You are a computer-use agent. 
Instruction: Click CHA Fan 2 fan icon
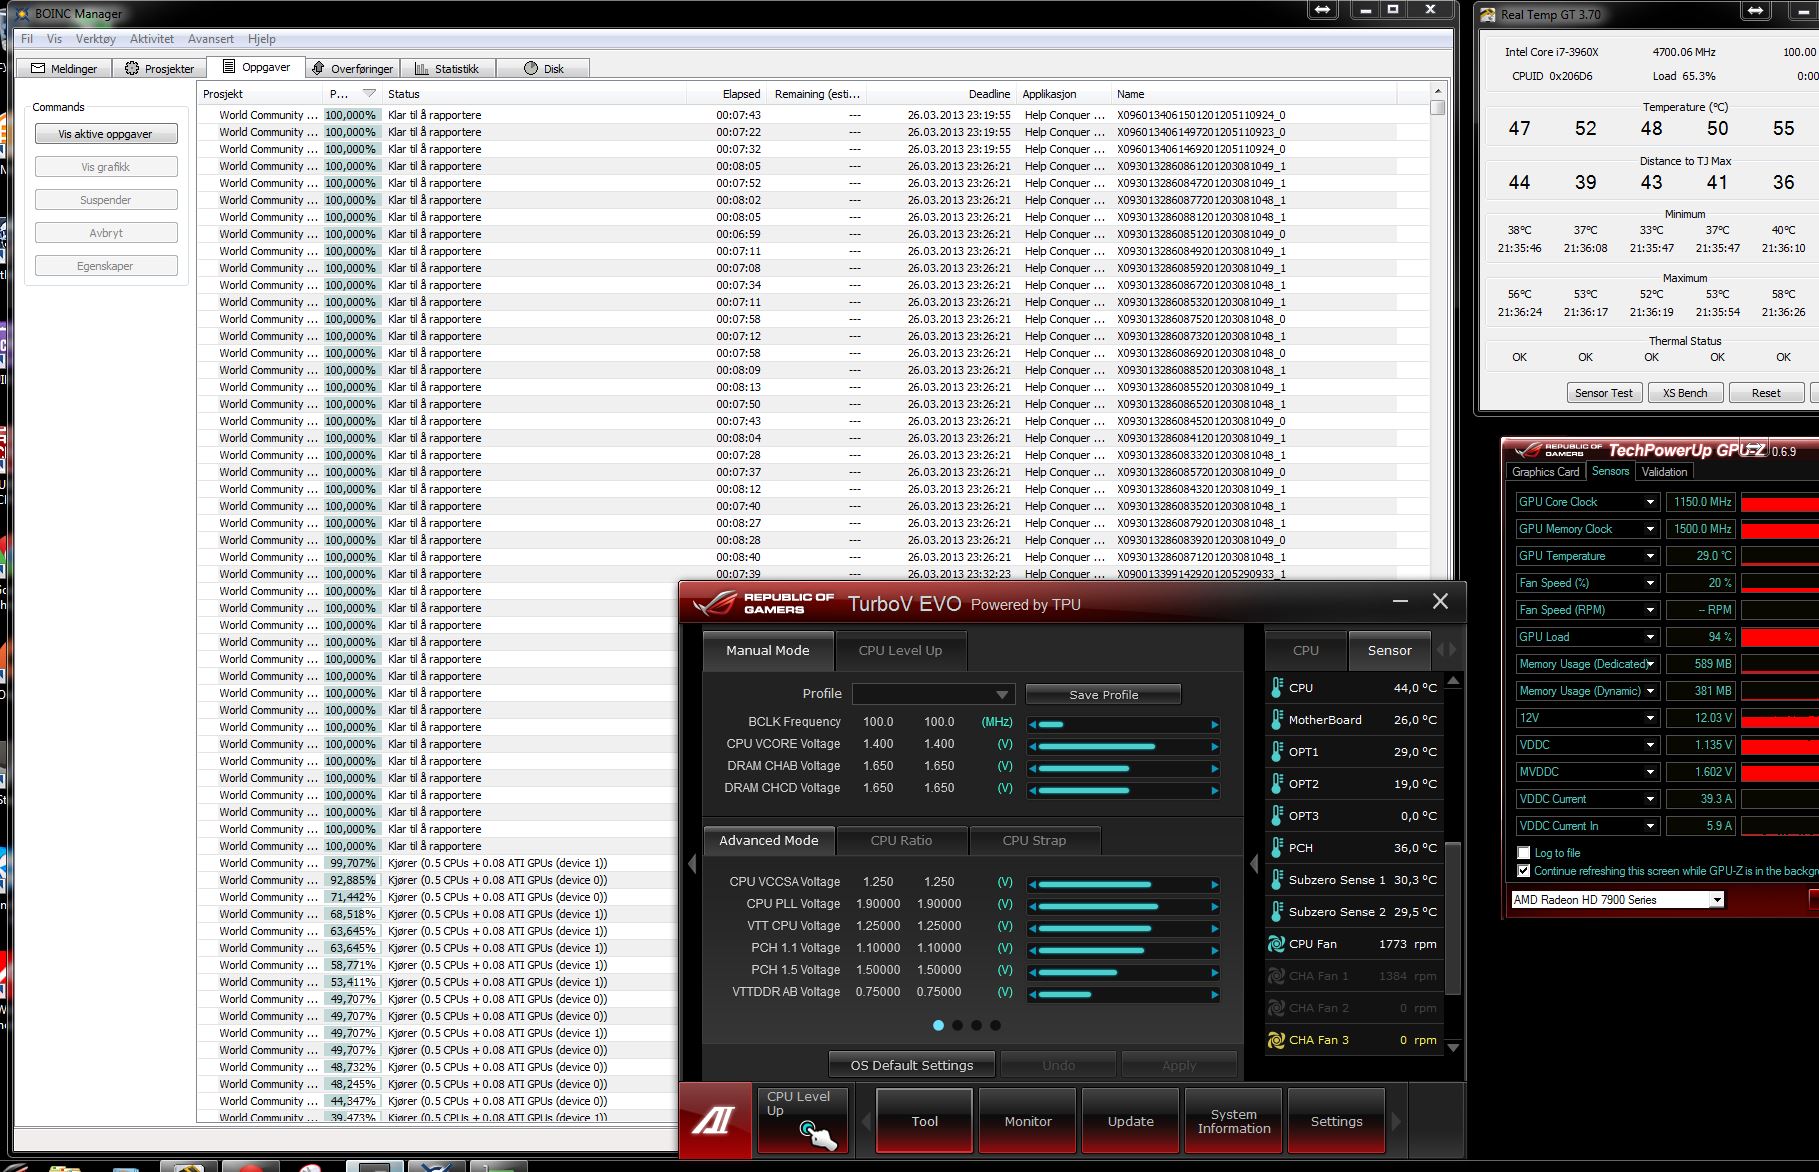click(x=1276, y=1008)
